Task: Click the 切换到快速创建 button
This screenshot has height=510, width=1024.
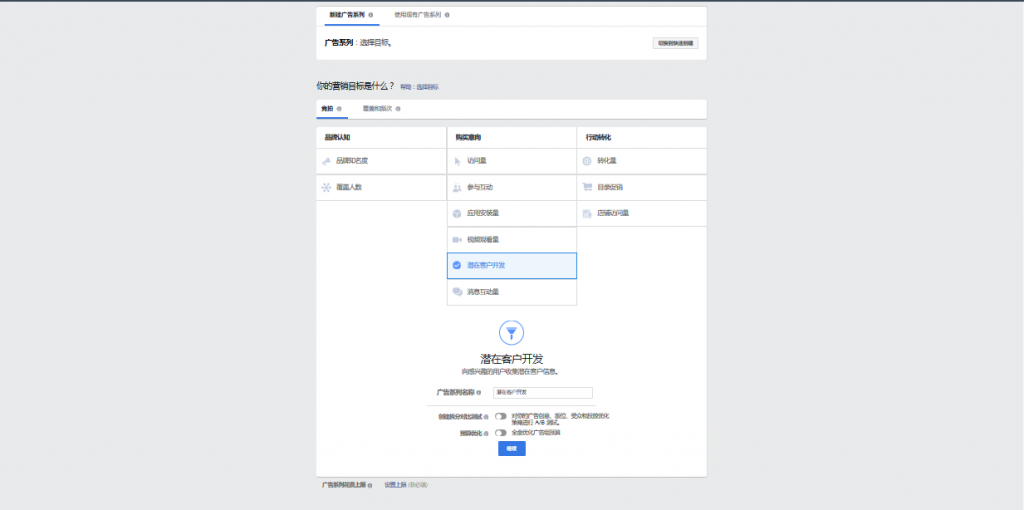Action: pyautogui.click(x=676, y=43)
